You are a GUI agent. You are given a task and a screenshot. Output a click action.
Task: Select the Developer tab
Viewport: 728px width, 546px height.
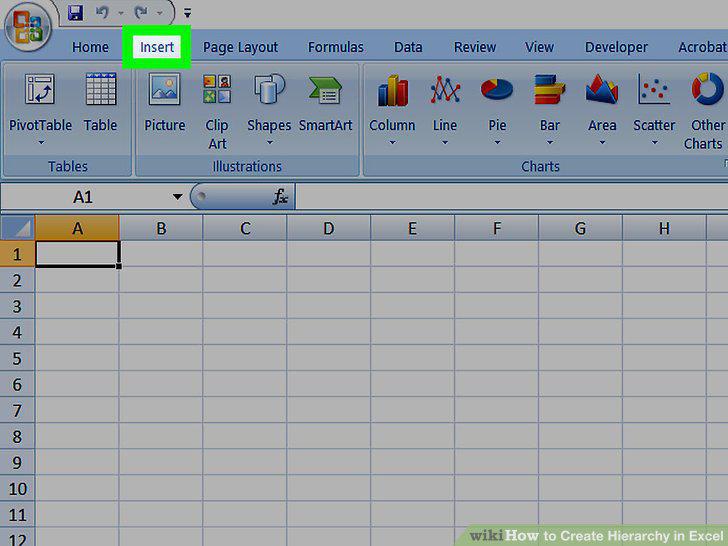tap(616, 47)
